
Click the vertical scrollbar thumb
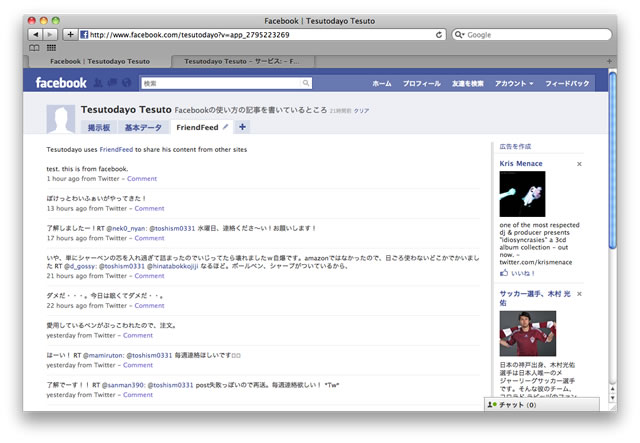[612, 160]
